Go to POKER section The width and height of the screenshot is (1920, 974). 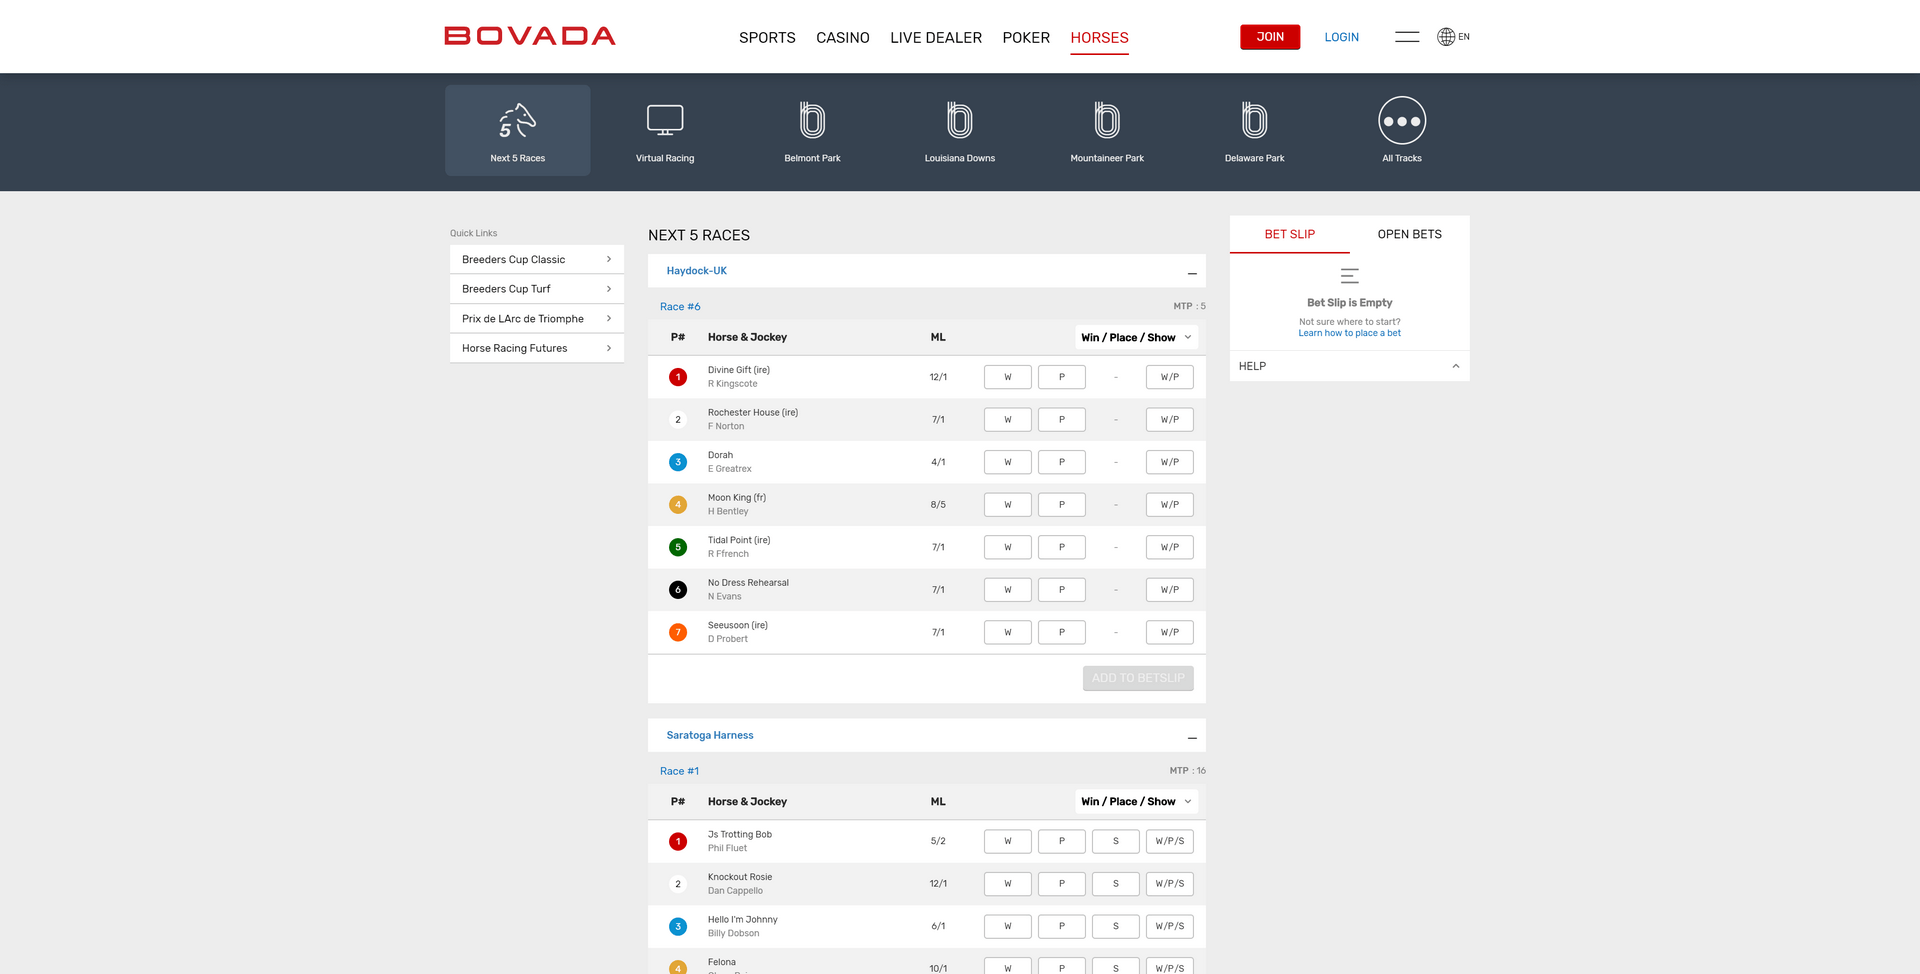pos(1026,38)
